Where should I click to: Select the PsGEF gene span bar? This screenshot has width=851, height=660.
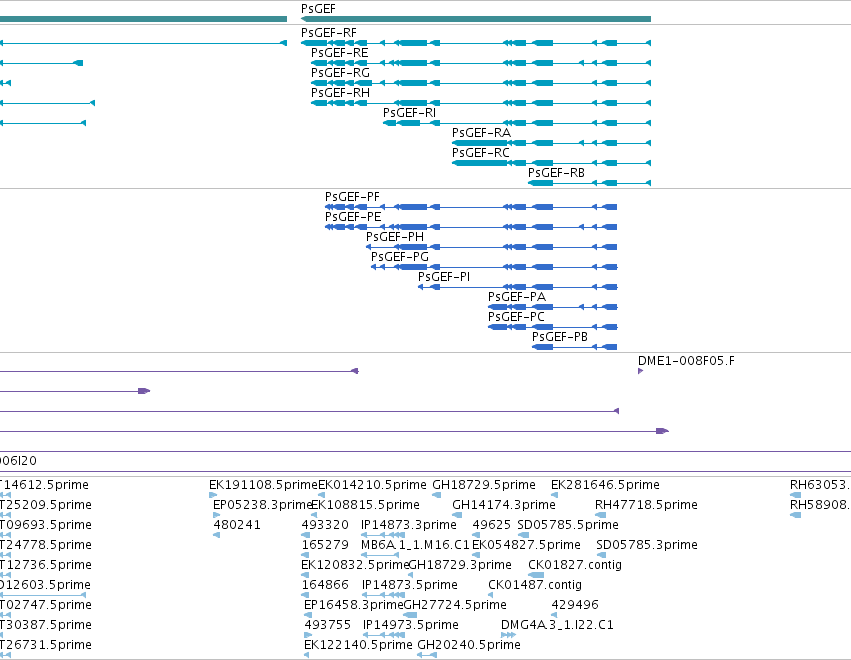(x=476, y=19)
